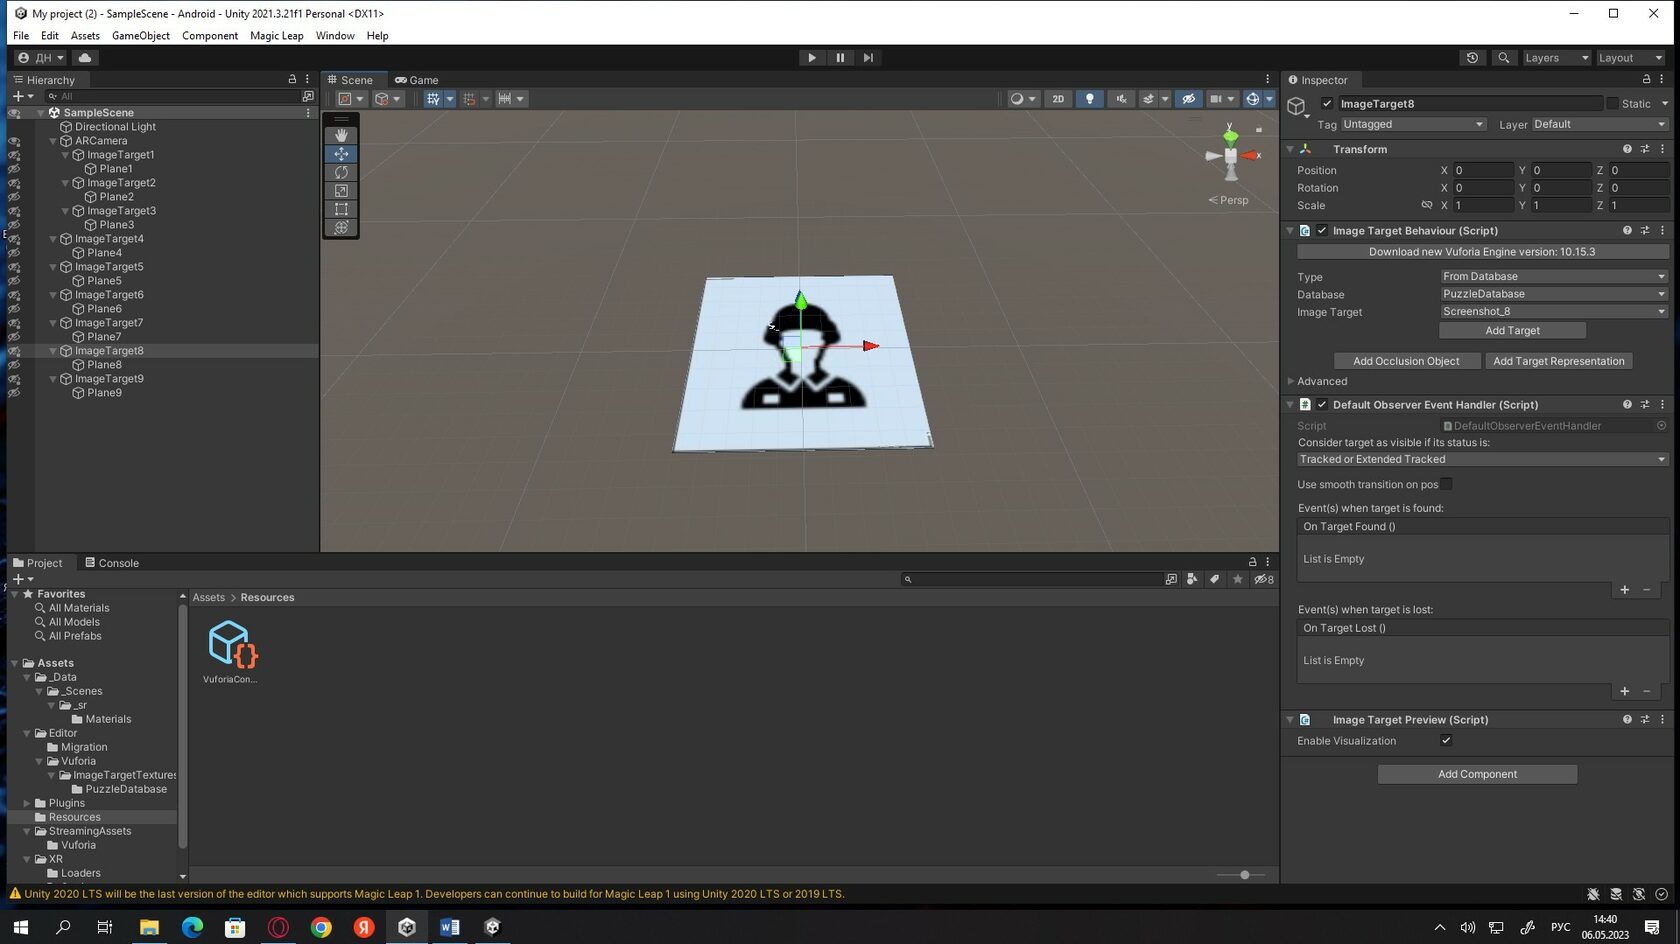The height and width of the screenshot is (944, 1680).
Task: Click the Project thumbnail size slider
Action: coord(1244,875)
